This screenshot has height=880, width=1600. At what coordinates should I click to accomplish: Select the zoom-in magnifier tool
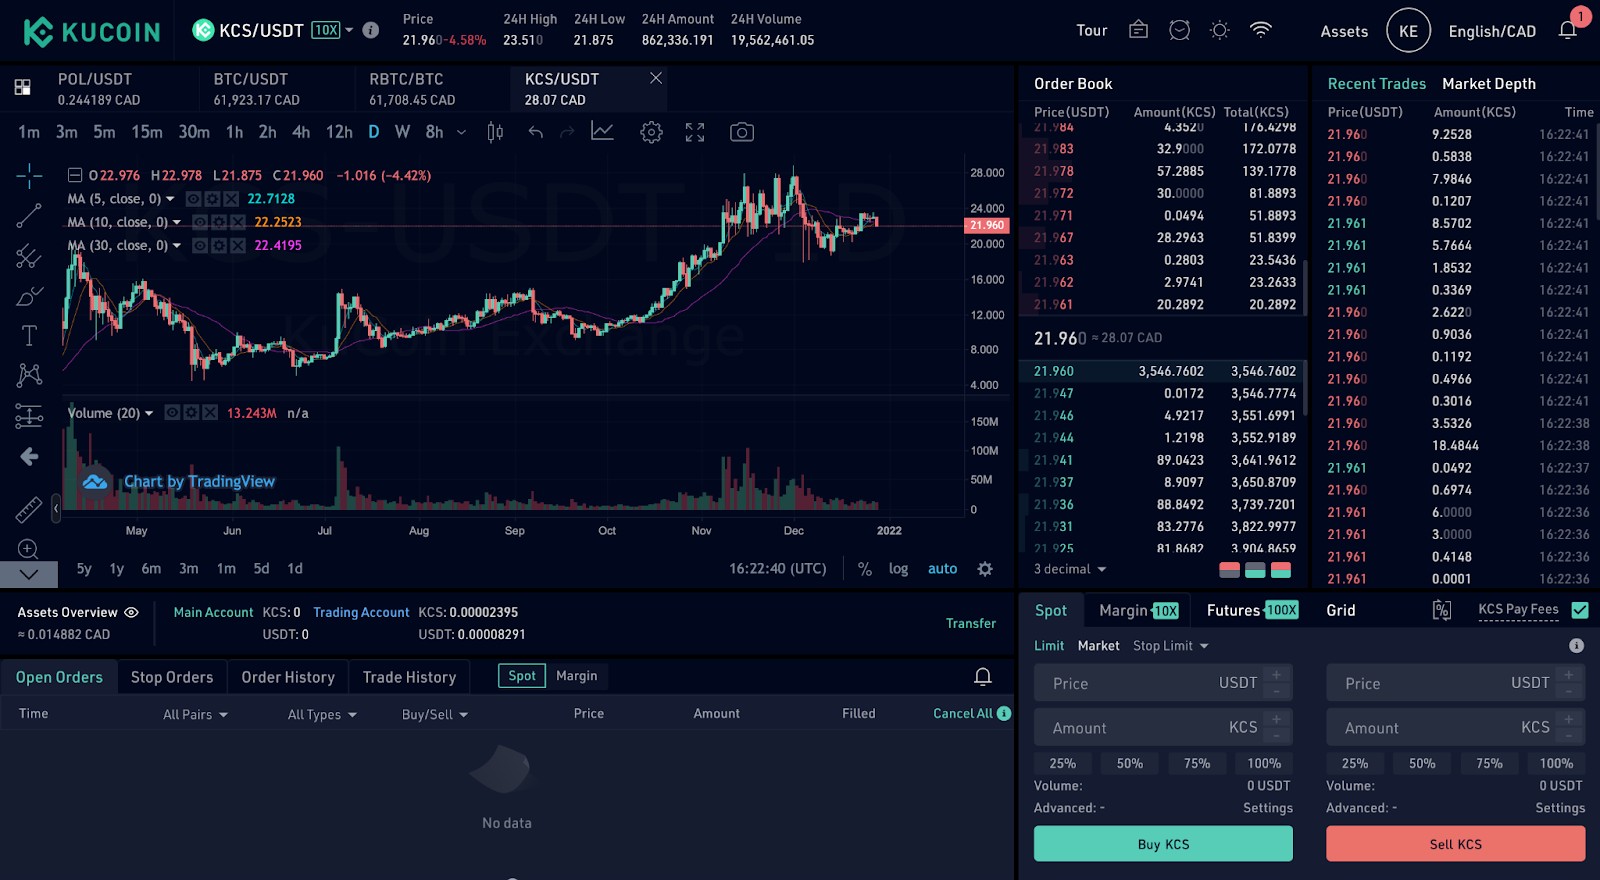[29, 549]
